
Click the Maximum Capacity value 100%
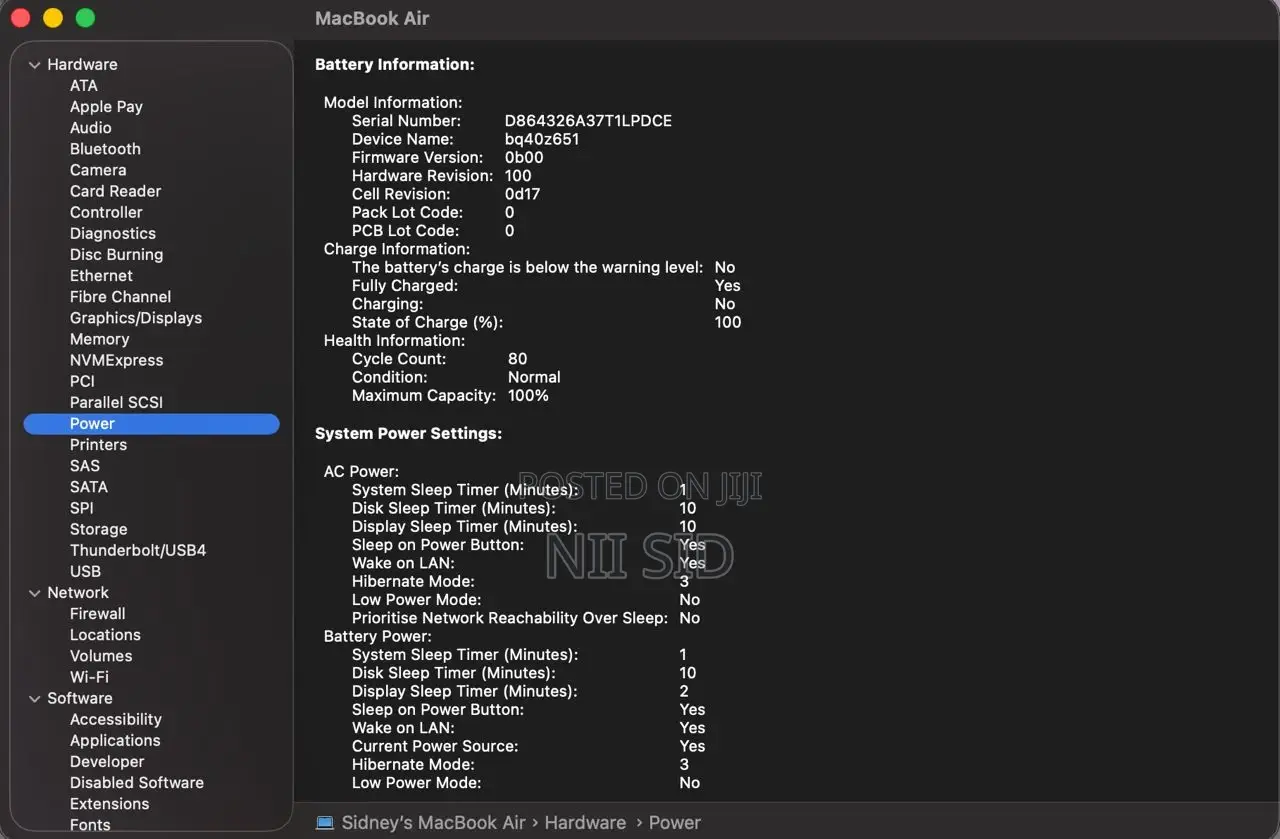click(x=528, y=396)
